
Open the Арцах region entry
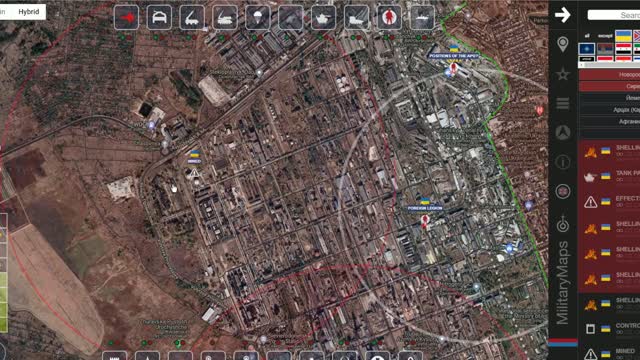(x=610, y=109)
